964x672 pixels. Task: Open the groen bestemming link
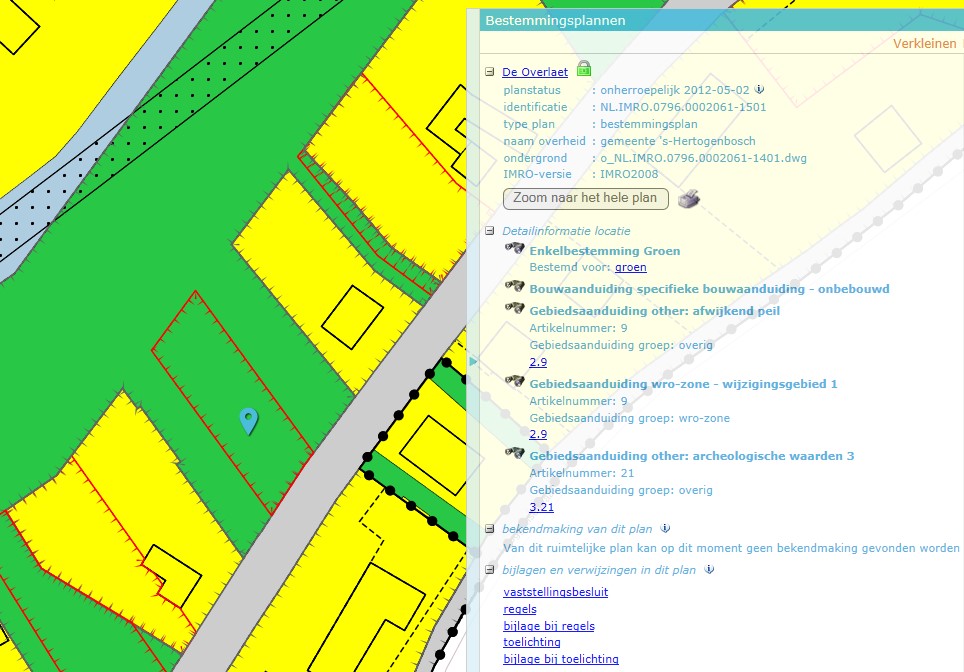(x=630, y=267)
